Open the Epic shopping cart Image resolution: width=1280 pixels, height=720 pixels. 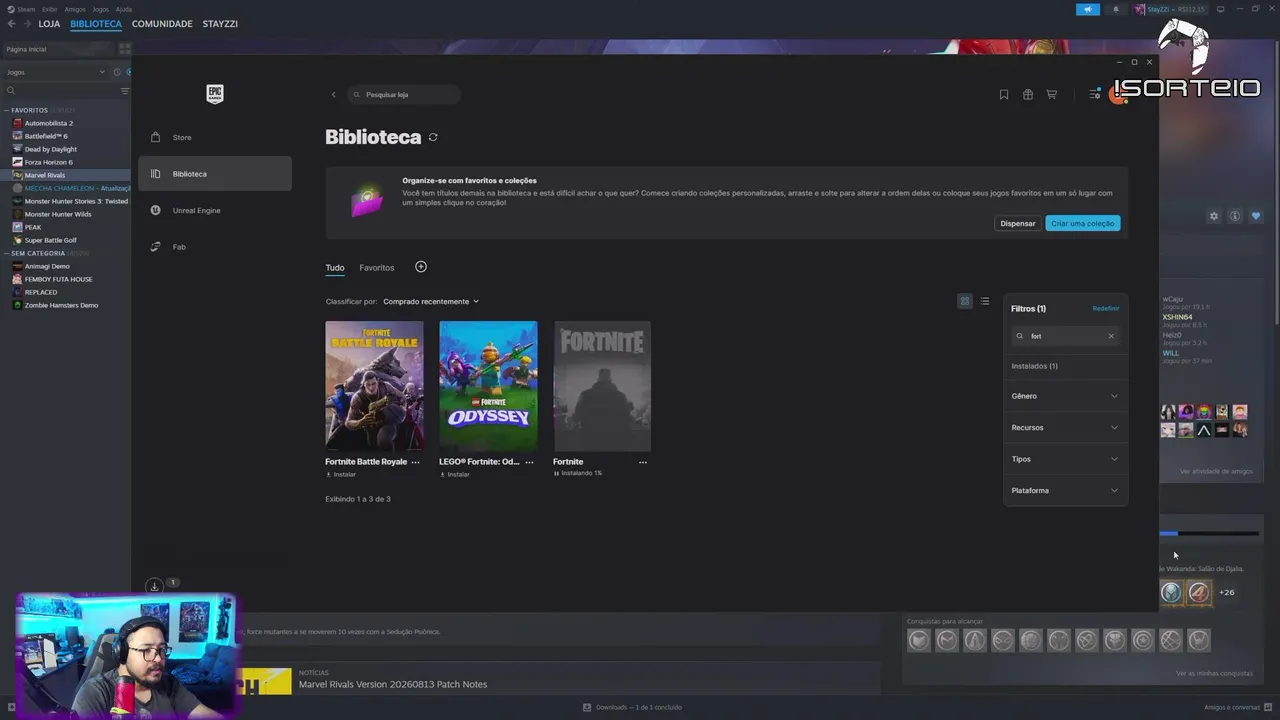click(x=1052, y=95)
